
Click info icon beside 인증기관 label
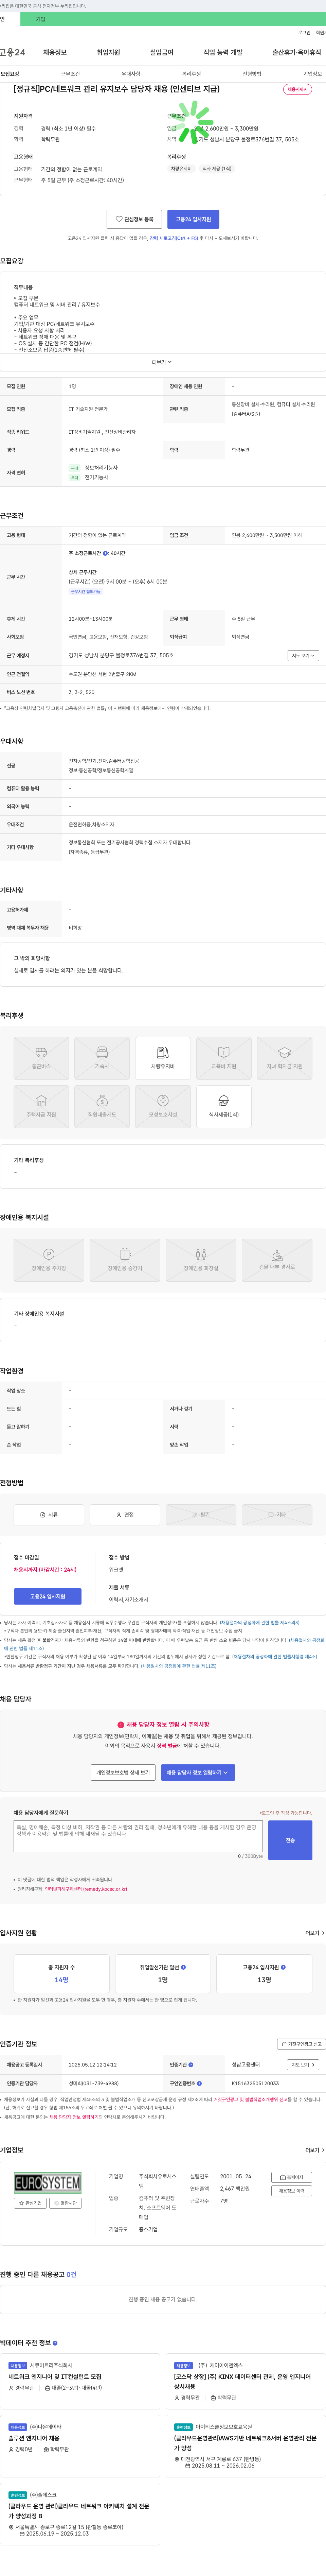pos(191,2065)
